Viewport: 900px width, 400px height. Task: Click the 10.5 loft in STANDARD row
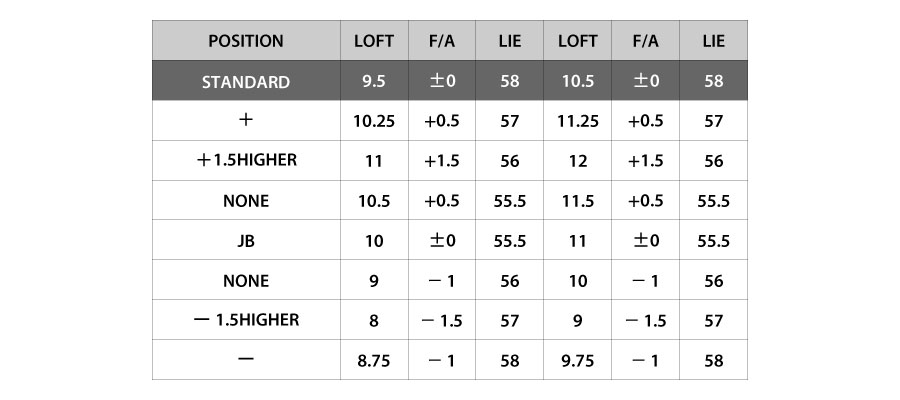coord(577,81)
